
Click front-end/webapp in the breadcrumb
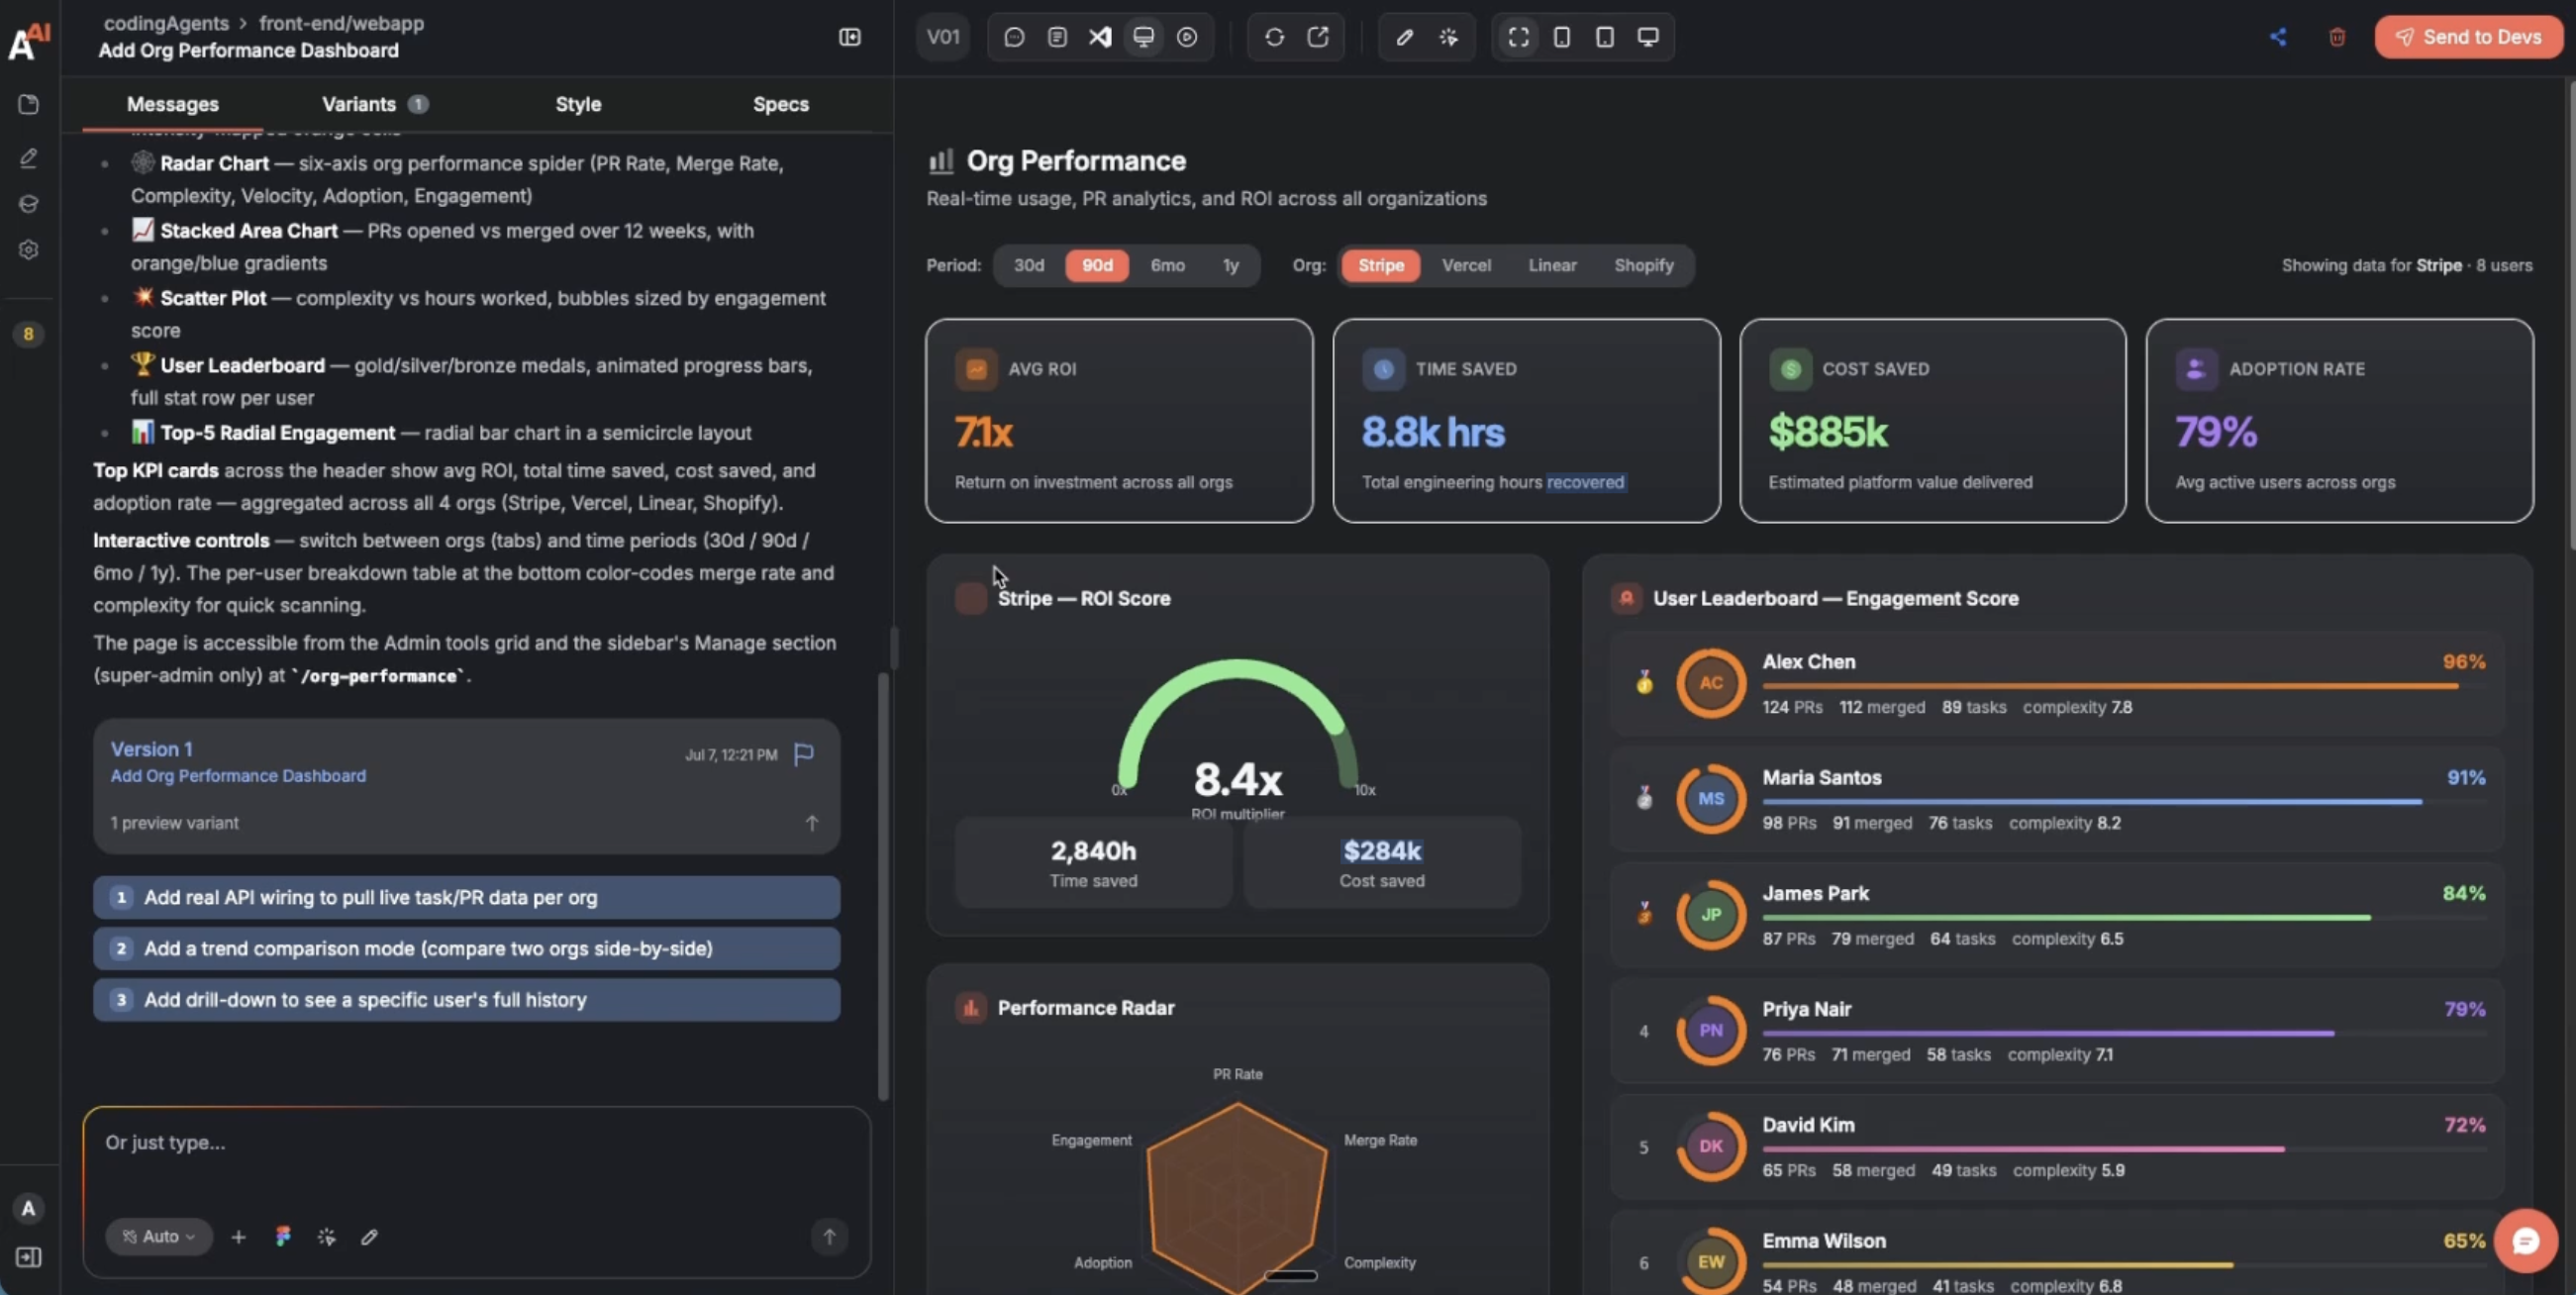coord(341,23)
